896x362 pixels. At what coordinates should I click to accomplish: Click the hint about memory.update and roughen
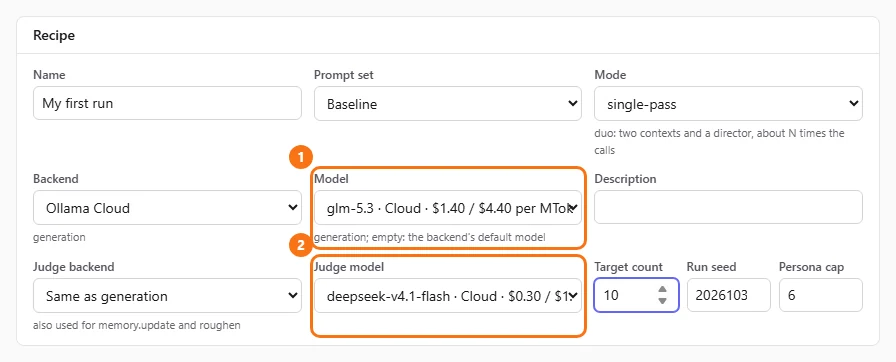coord(137,325)
